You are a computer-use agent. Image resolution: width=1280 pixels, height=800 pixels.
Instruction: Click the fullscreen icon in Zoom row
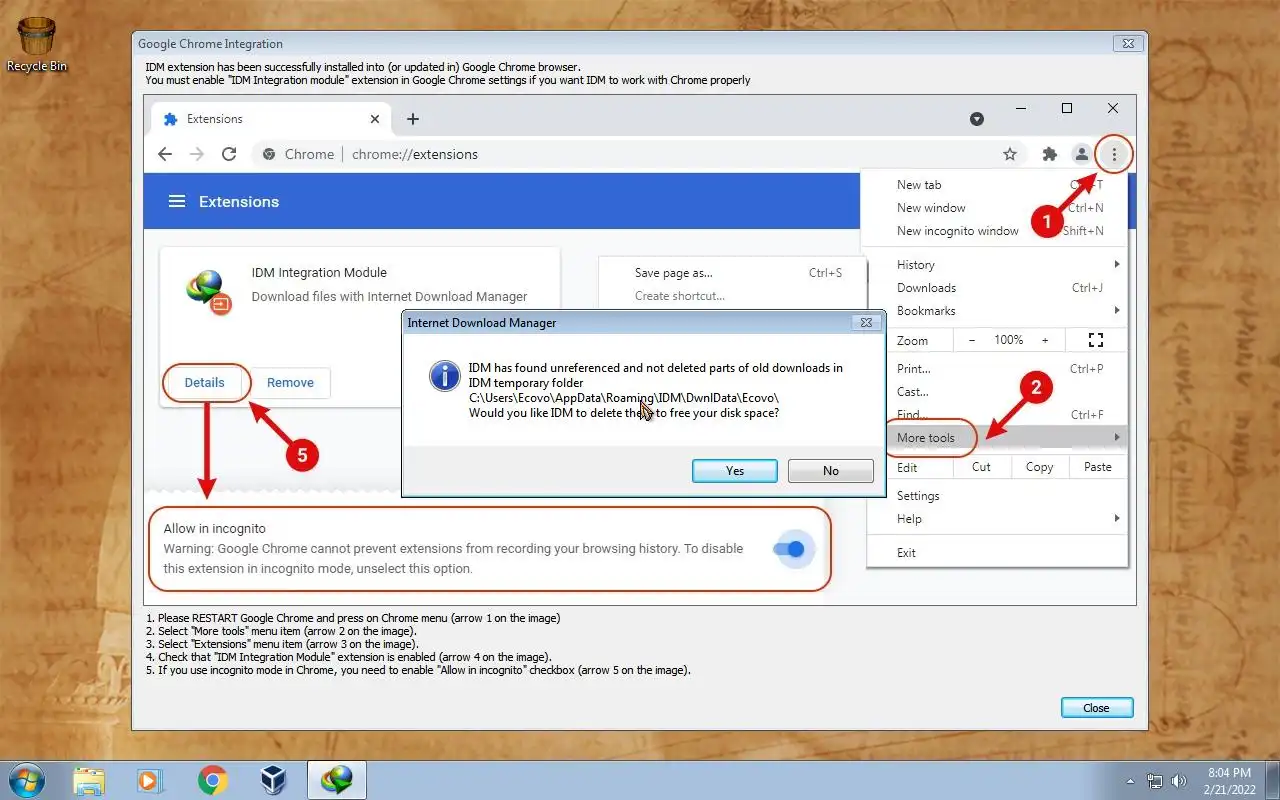[1095, 341]
